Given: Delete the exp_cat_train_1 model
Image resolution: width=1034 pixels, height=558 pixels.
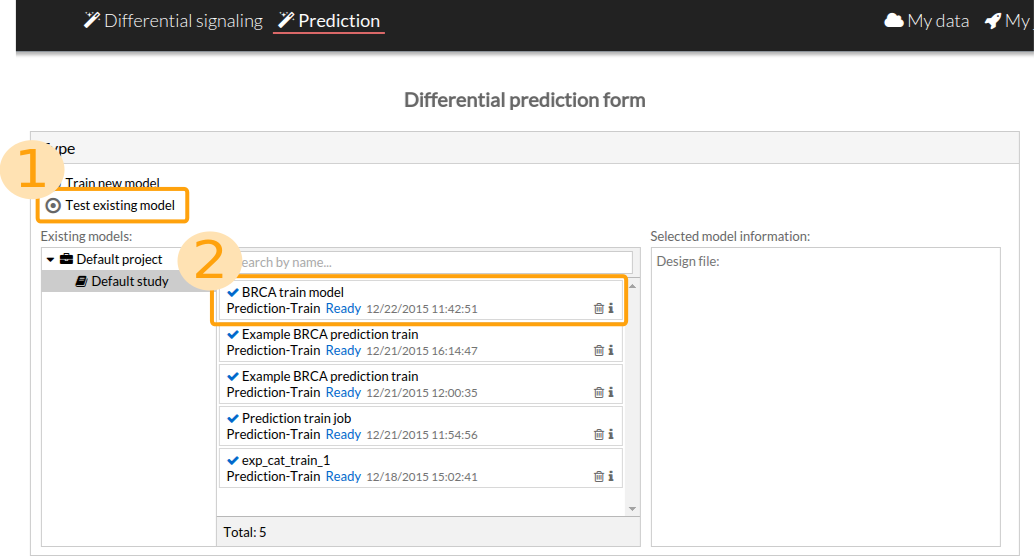Looking at the screenshot, I should click(x=598, y=477).
